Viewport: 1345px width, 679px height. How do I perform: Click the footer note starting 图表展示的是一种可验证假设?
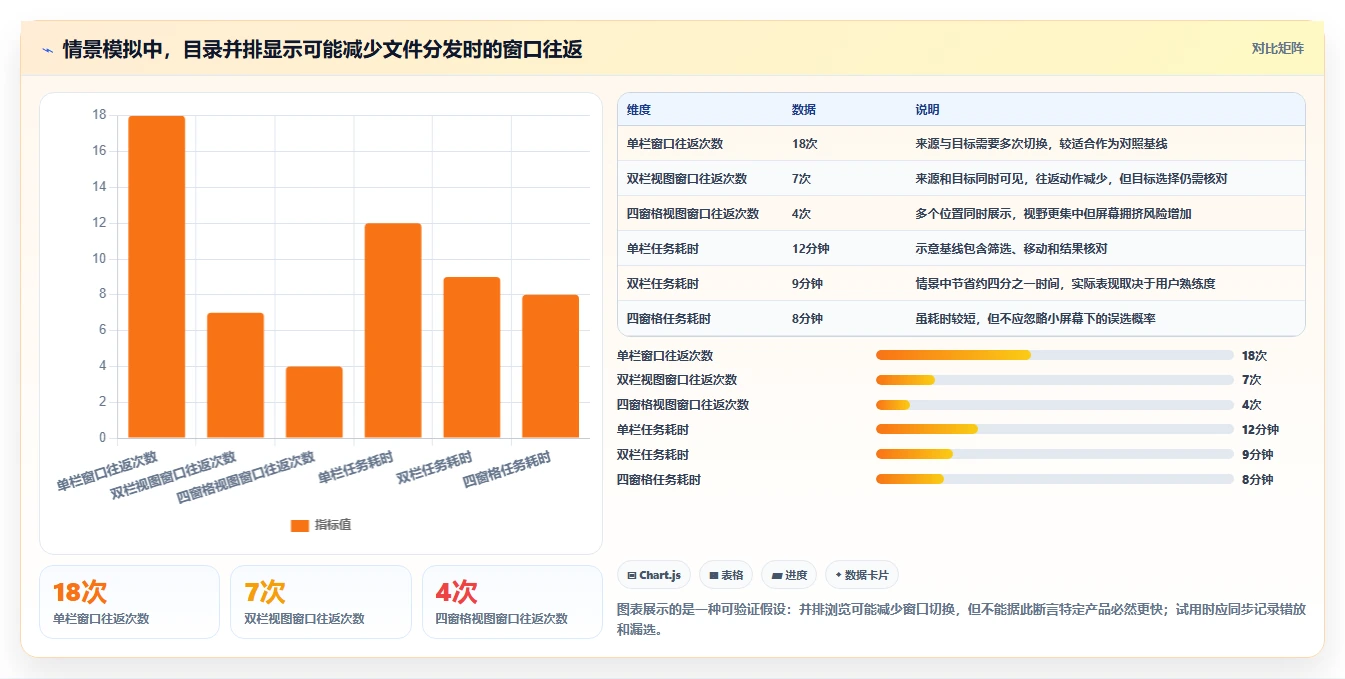(x=961, y=619)
